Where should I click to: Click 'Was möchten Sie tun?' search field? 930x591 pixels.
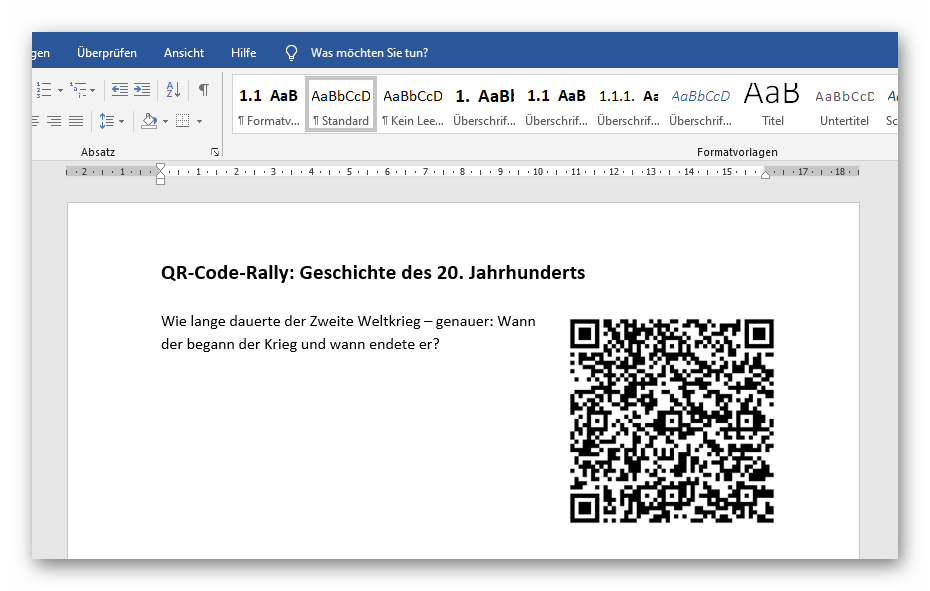coord(370,53)
